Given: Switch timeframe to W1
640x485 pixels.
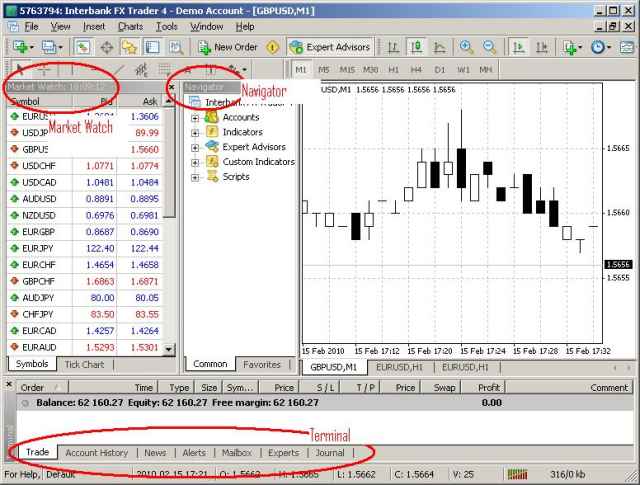Looking at the screenshot, I should click(463, 69).
